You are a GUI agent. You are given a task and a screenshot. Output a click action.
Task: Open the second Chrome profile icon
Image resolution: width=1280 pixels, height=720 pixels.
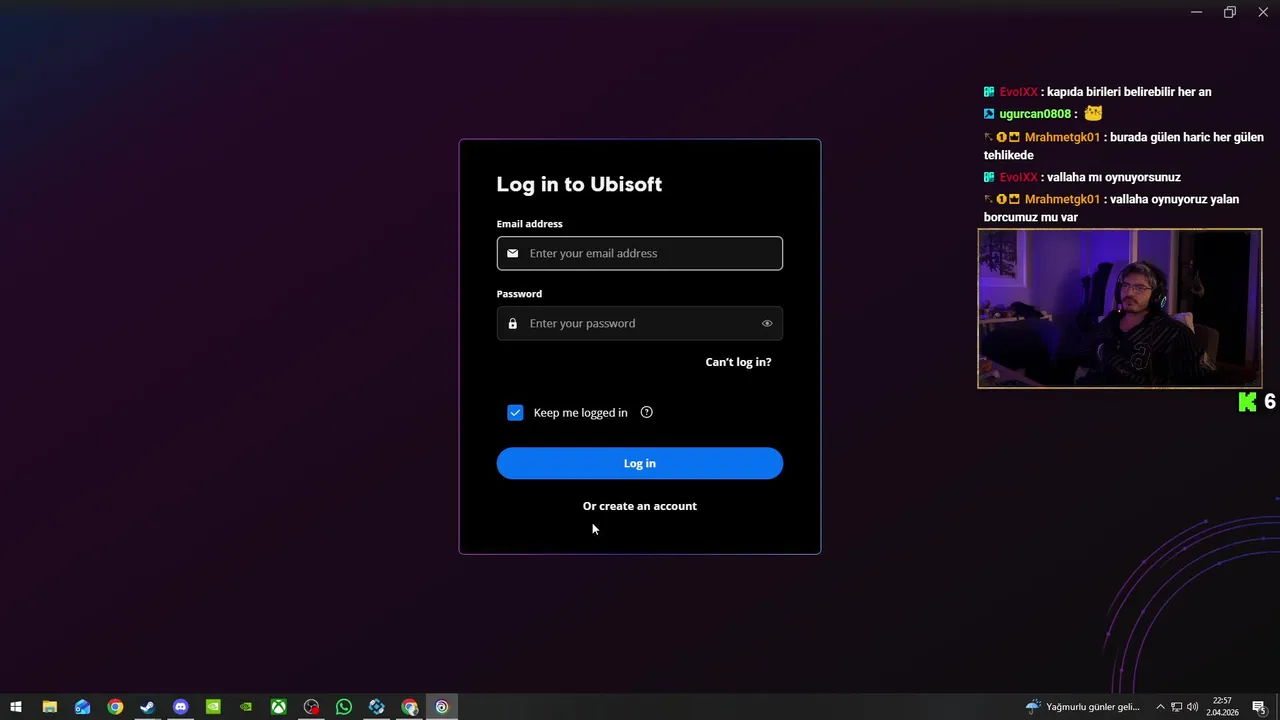[x=409, y=707]
